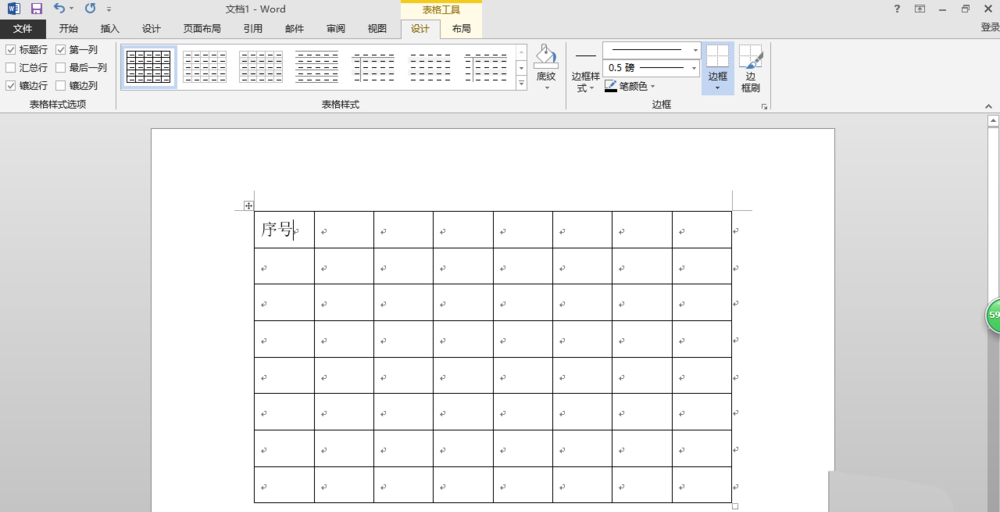The height and width of the screenshot is (512, 1000).
Task: Click the Word application icon at top-left
Action: click(13, 9)
